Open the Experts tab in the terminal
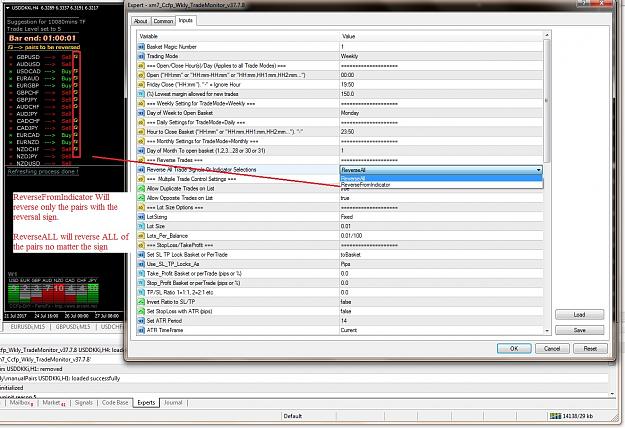Viewport: 625px width, 429px height. [x=146, y=403]
